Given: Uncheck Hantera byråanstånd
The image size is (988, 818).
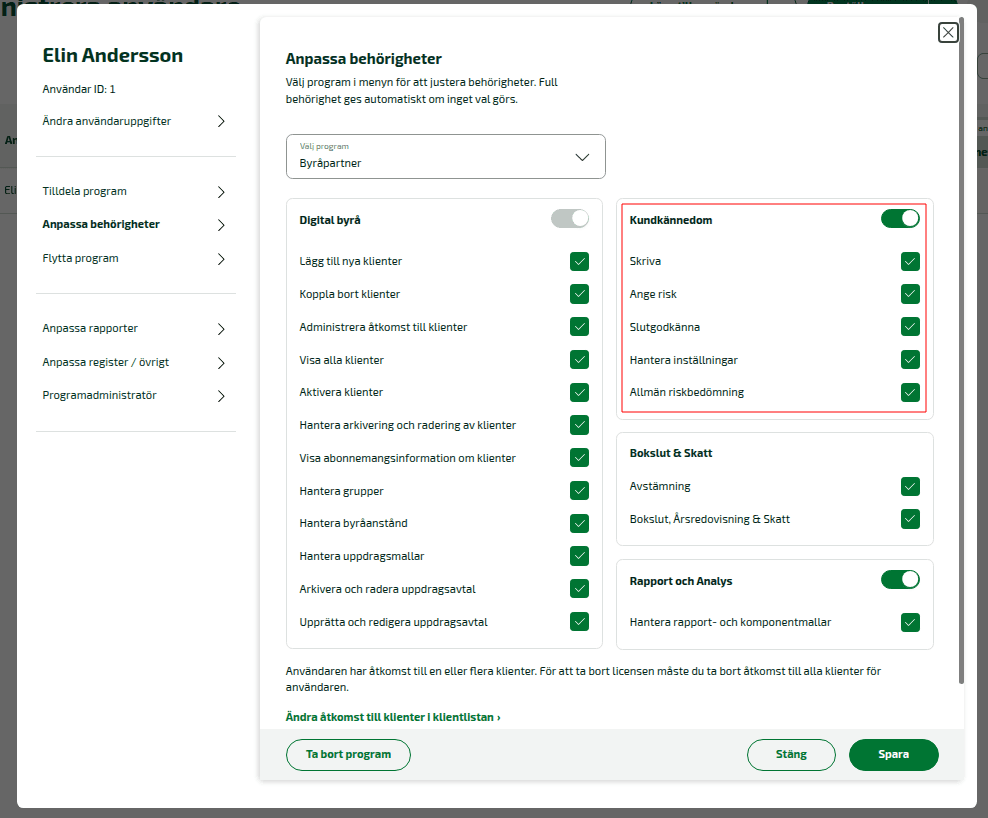Looking at the screenshot, I should point(579,524).
